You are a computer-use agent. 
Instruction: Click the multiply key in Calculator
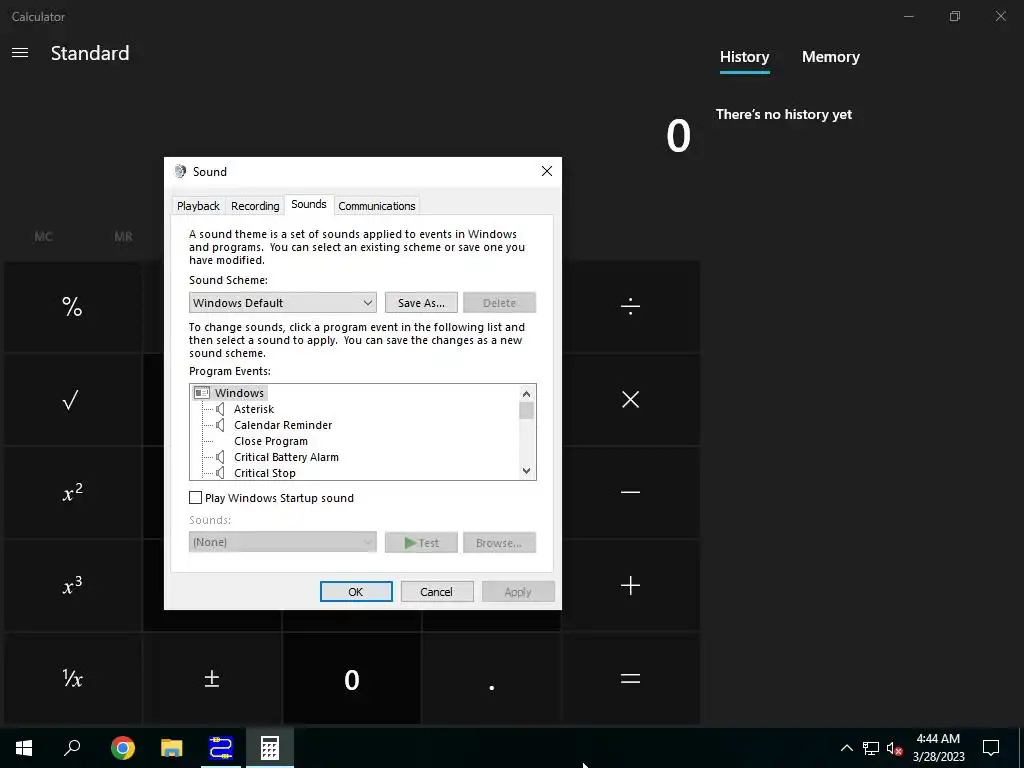point(630,400)
